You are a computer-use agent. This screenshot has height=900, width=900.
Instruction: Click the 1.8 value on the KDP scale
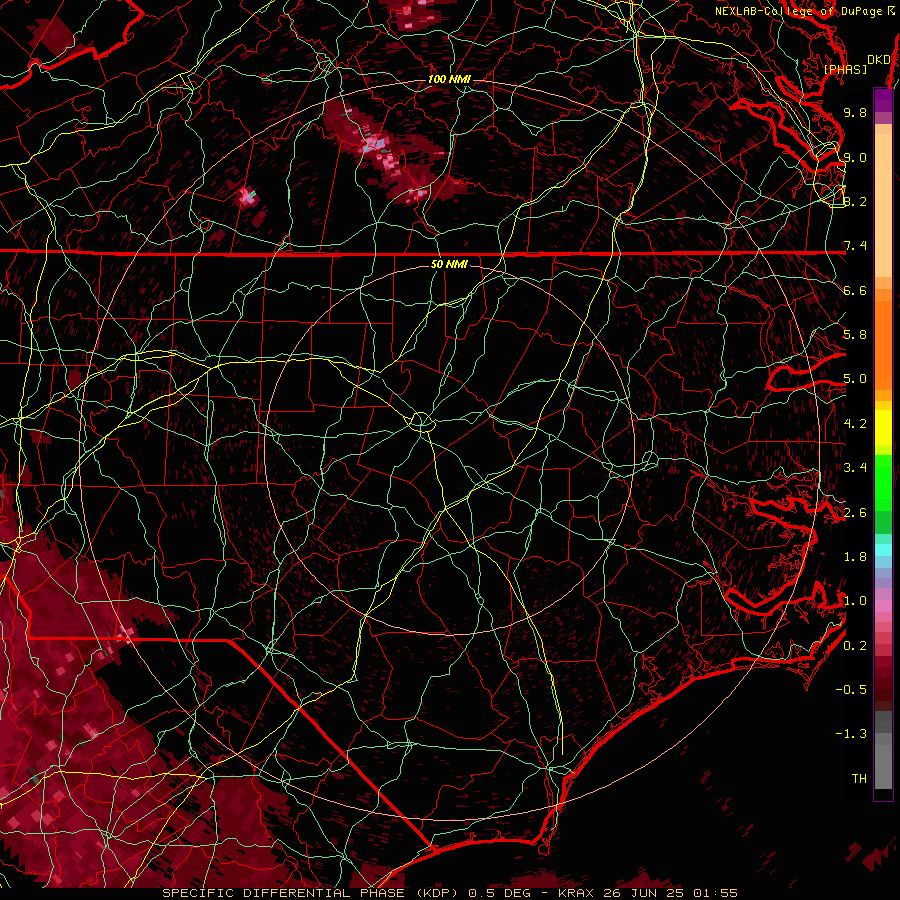click(x=855, y=557)
